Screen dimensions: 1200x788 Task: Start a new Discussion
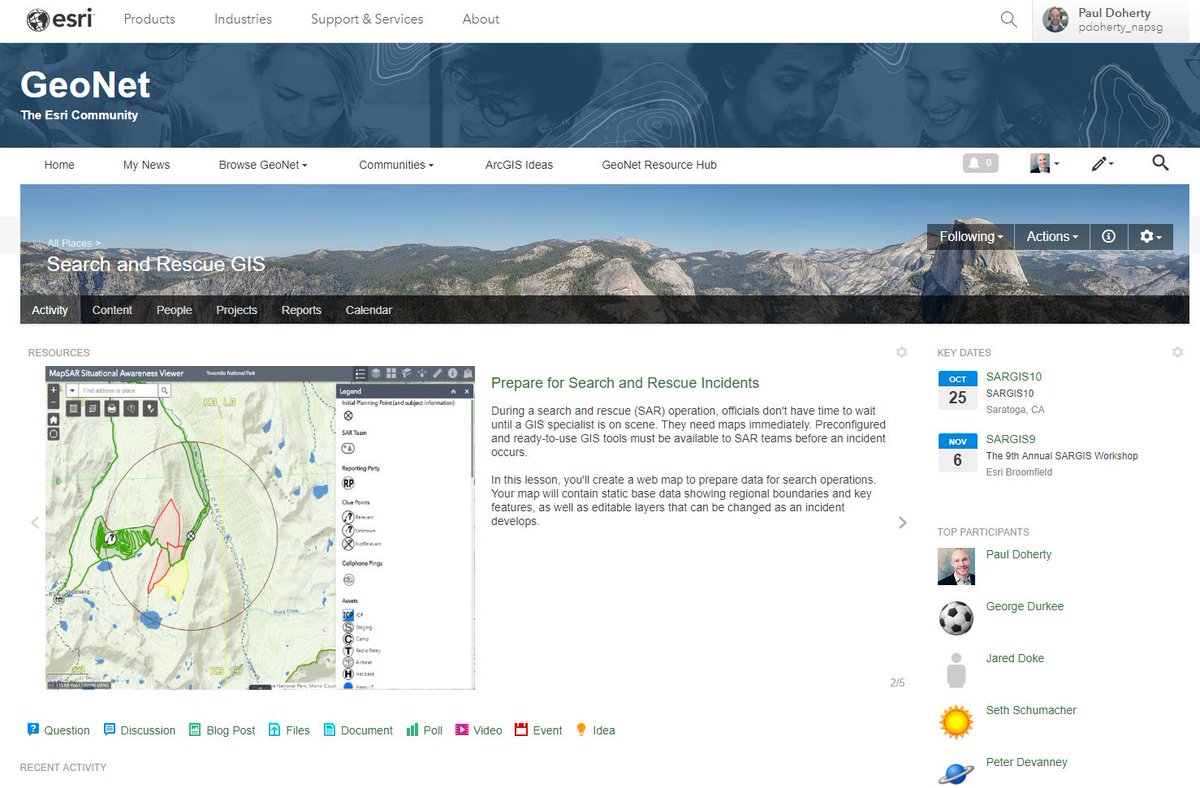point(139,731)
